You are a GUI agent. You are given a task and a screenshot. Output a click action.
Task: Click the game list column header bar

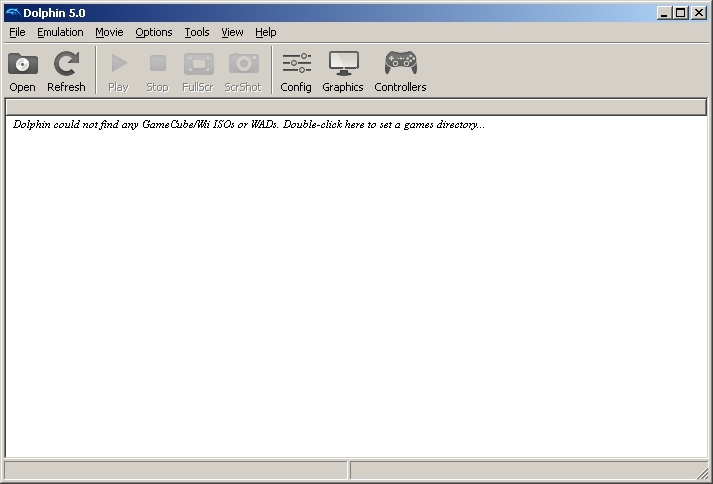(356, 107)
